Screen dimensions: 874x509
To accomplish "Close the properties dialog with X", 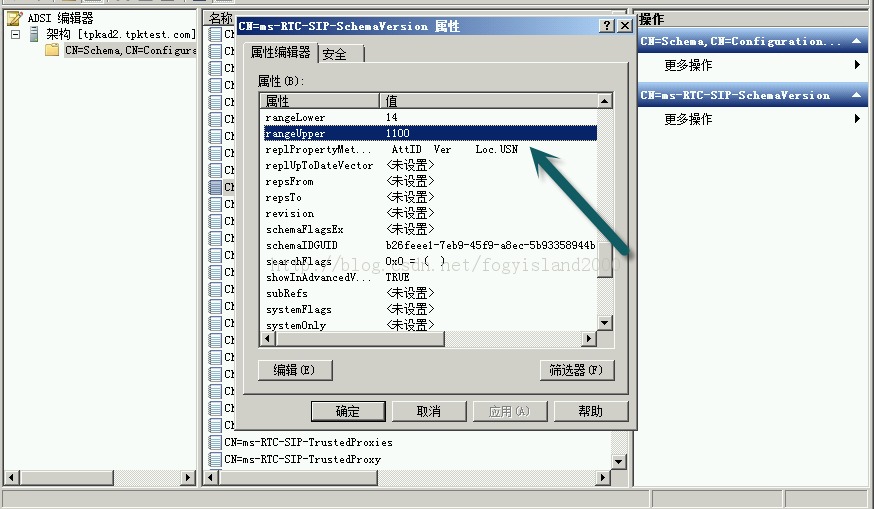I will 625,26.
